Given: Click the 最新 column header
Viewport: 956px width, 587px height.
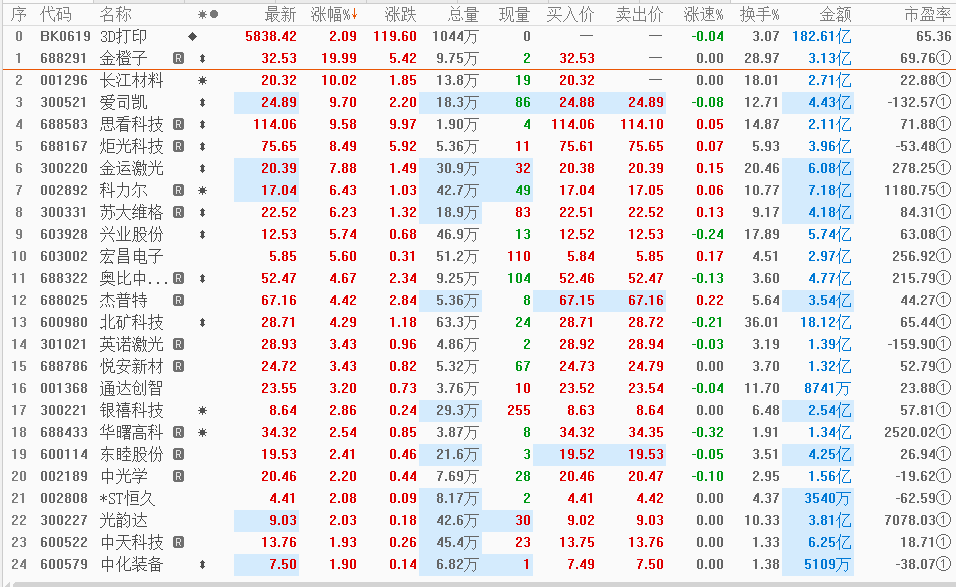Looking at the screenshot, I should point(280,14).
